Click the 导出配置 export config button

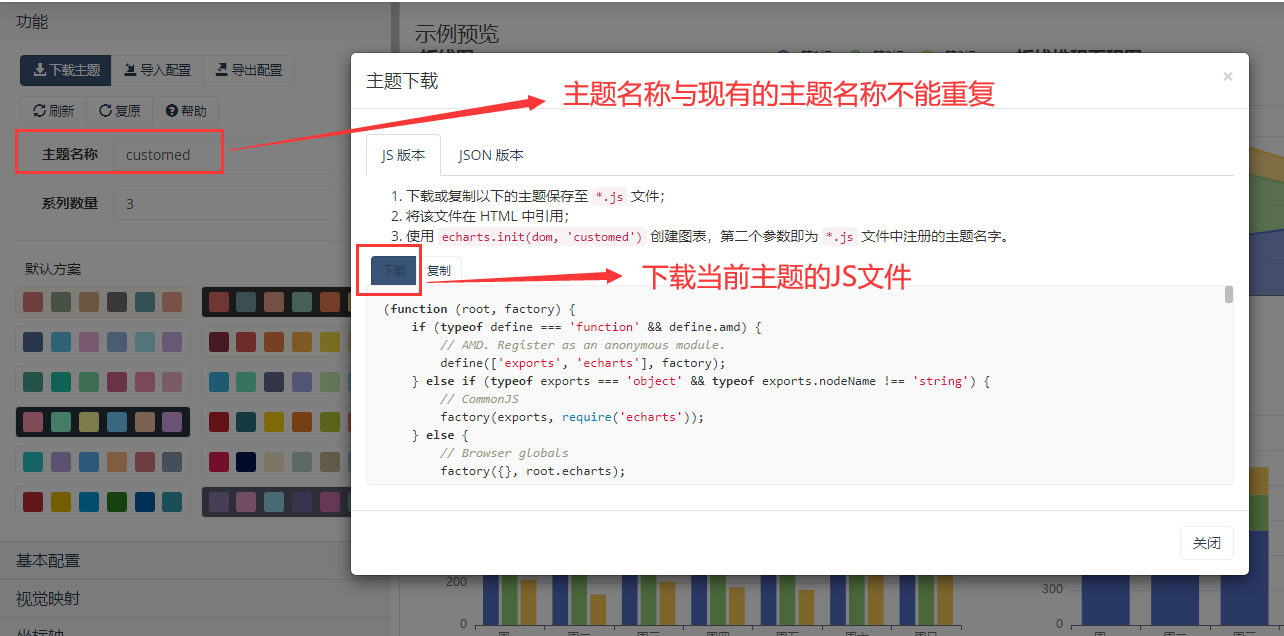tap(248, 70)
